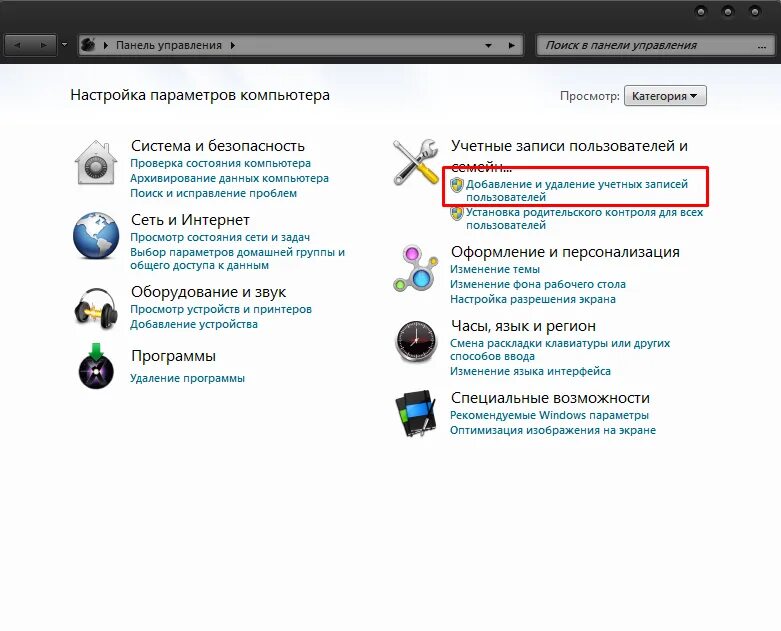
Task: Expand the address bar history dropdown arrow
Action: (x=488, y=45)
